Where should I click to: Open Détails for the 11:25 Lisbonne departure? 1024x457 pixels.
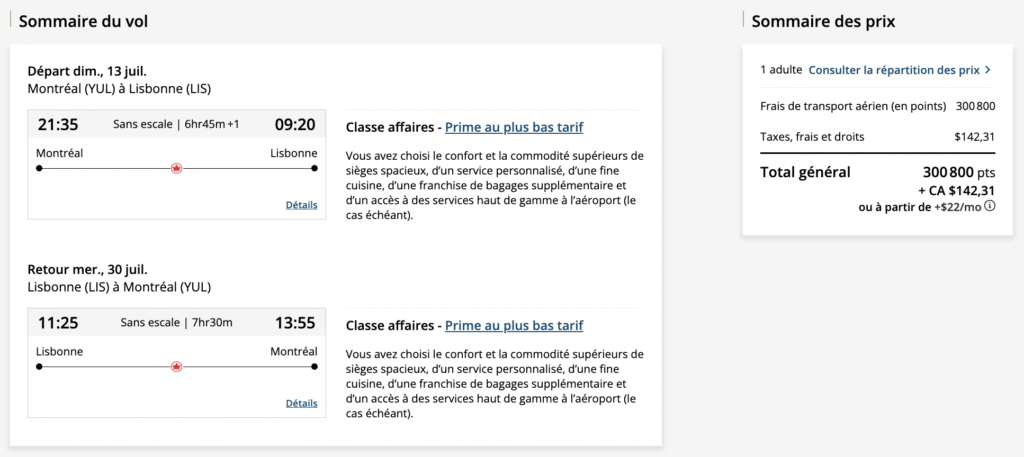pyautogui.click(x=301, y=403)
